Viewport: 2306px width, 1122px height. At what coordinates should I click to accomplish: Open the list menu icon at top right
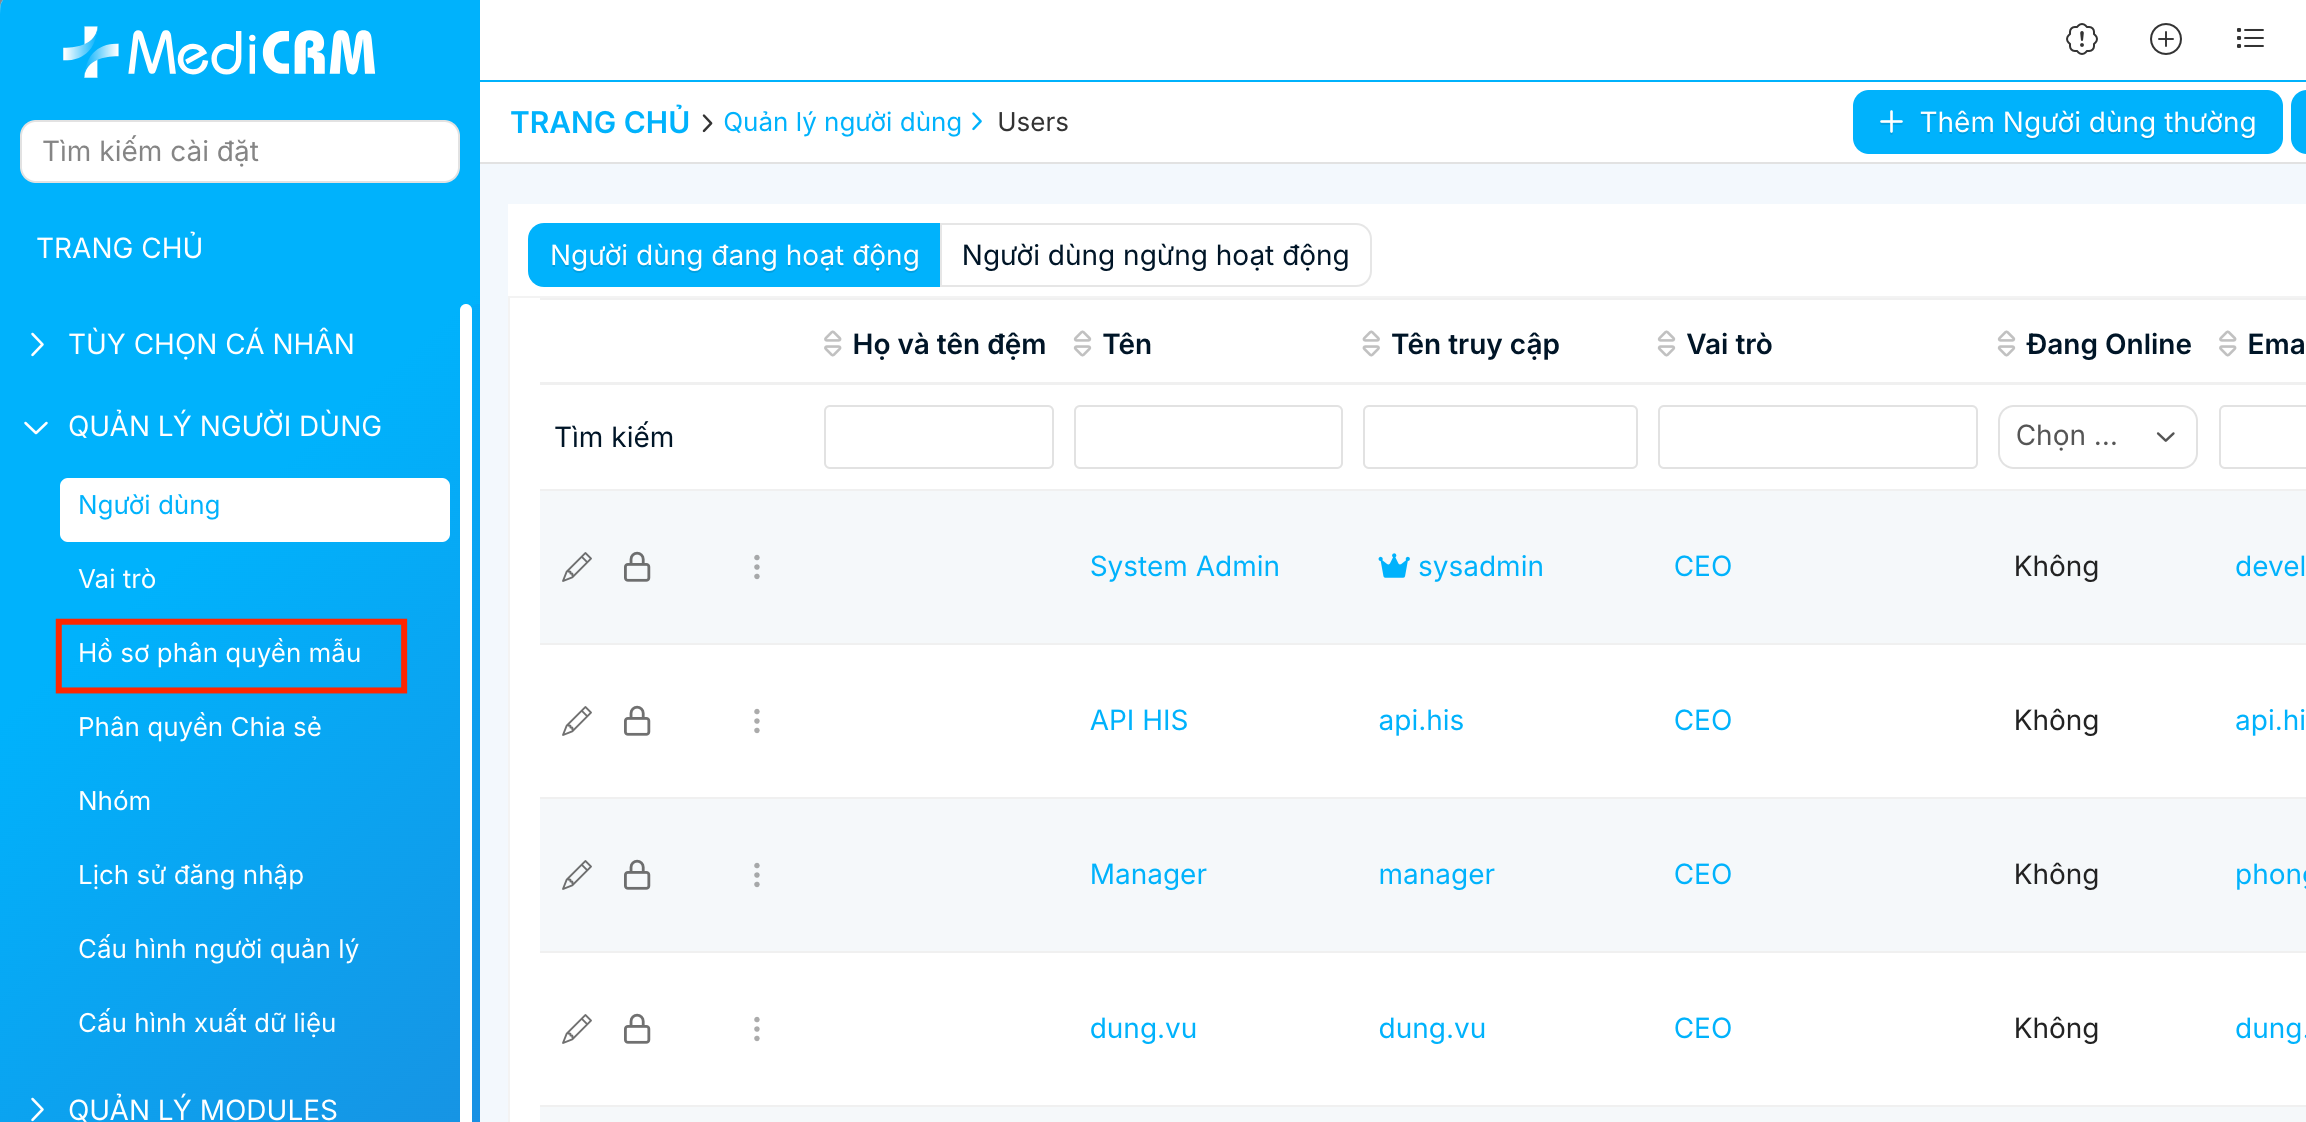2249,40
